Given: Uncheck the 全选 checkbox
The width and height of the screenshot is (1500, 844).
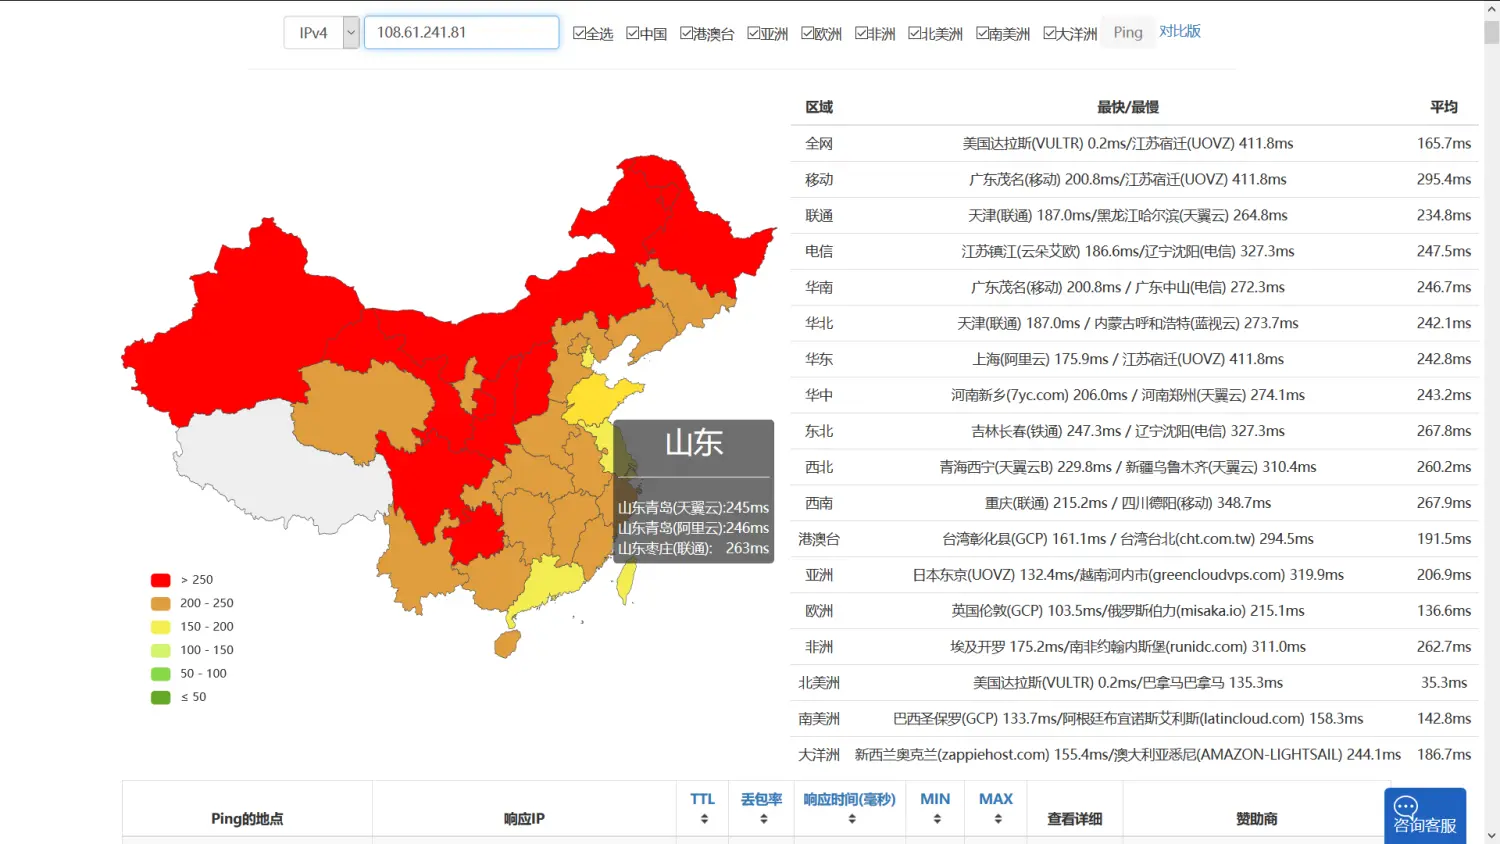Looking at the screenshot, I should tap(579, 33).
